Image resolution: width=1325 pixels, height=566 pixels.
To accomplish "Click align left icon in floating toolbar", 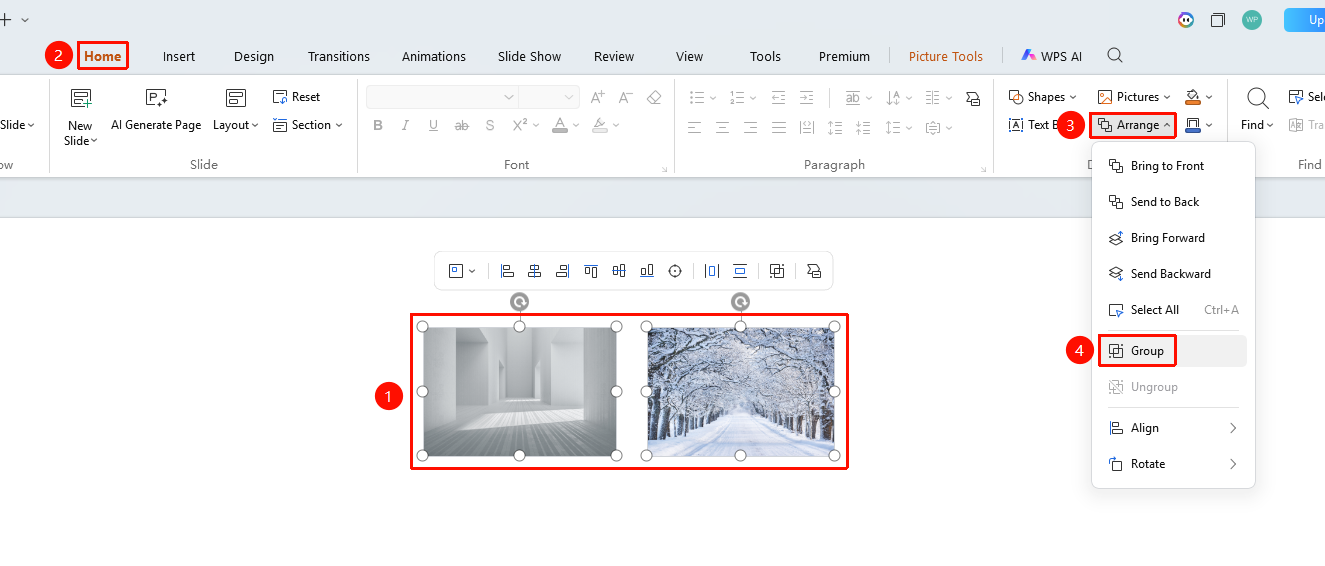I will tap(507, 271).
